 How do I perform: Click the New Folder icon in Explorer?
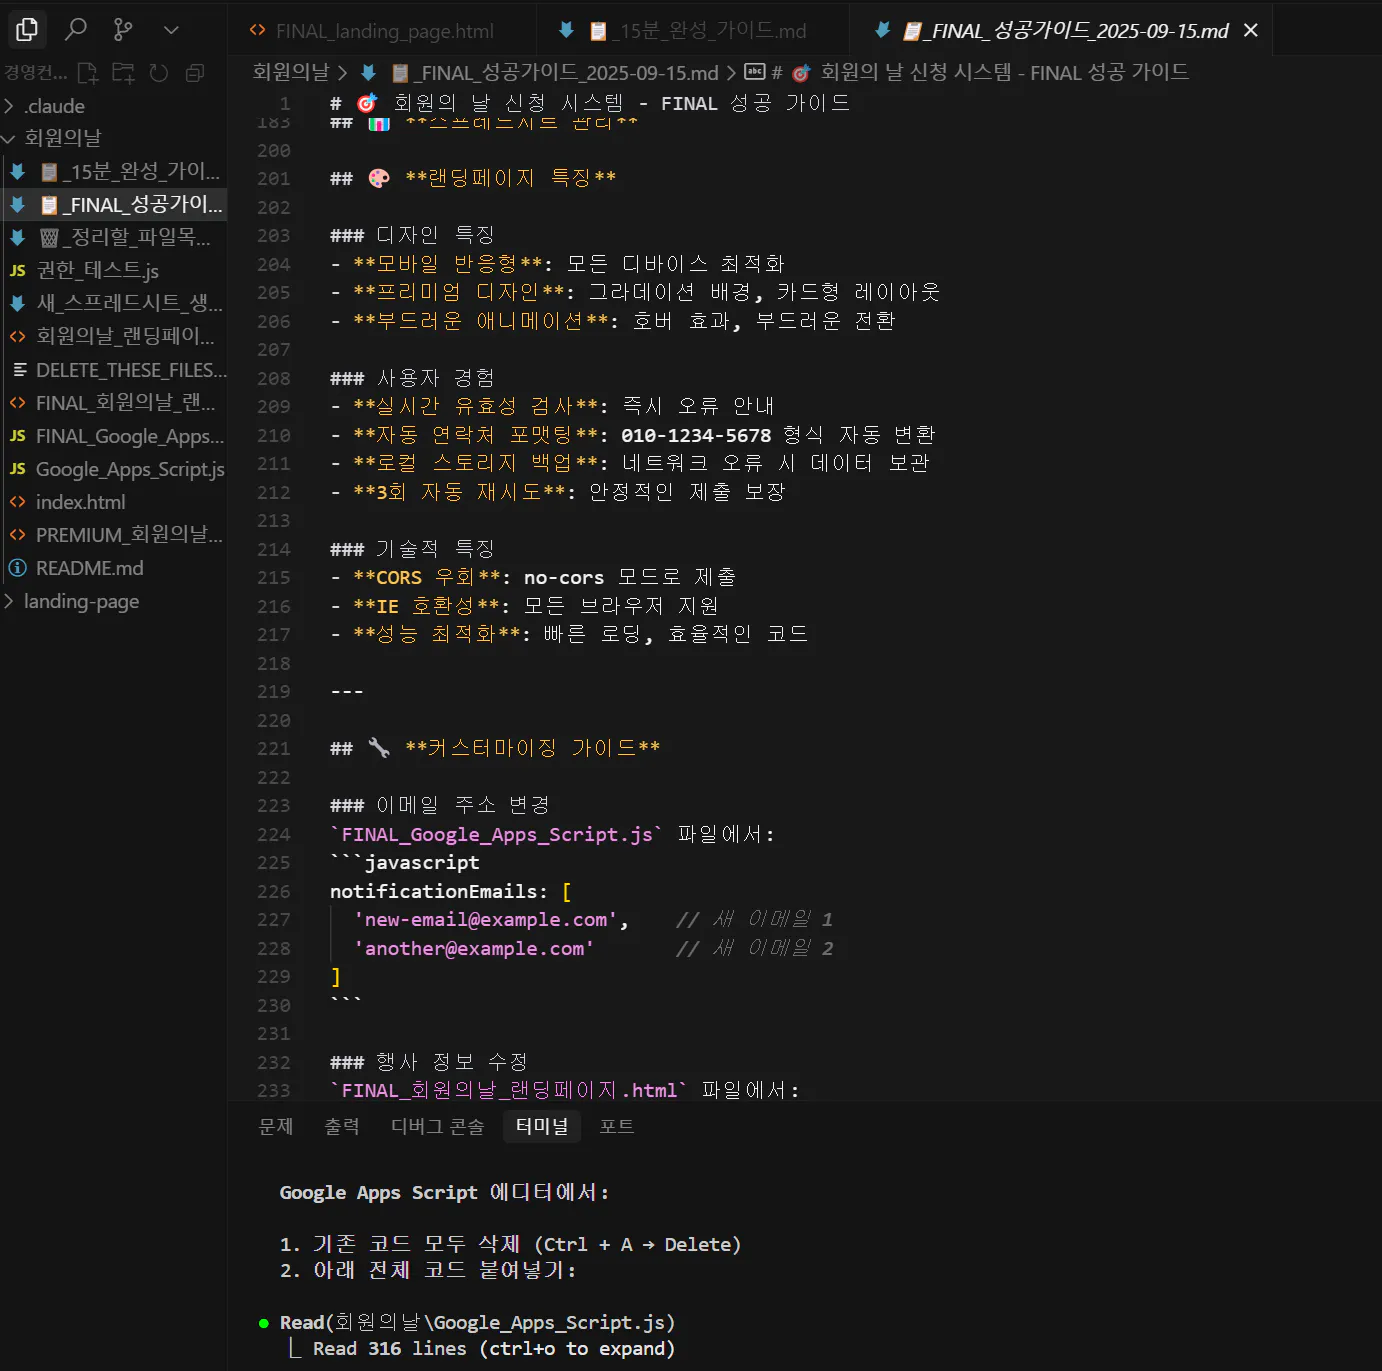tap(123, 72)
